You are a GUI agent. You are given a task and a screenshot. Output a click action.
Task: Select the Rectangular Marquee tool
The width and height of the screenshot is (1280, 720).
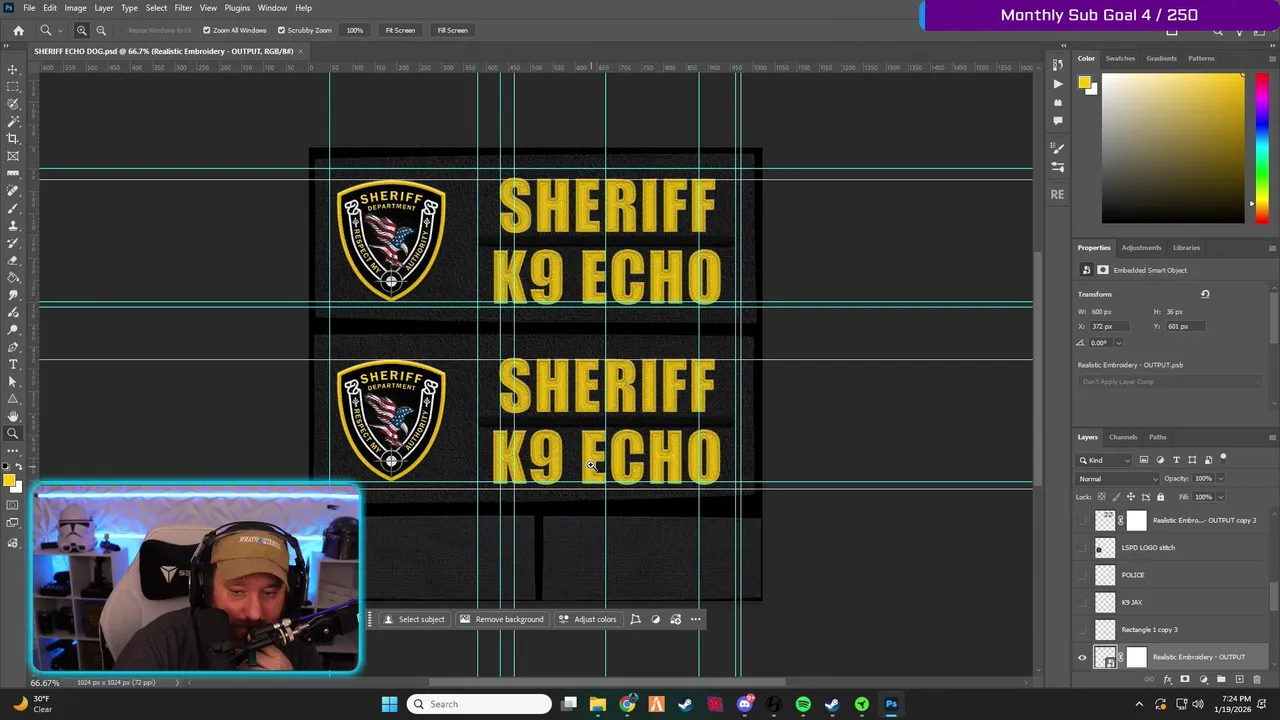(x=13, y=86)
